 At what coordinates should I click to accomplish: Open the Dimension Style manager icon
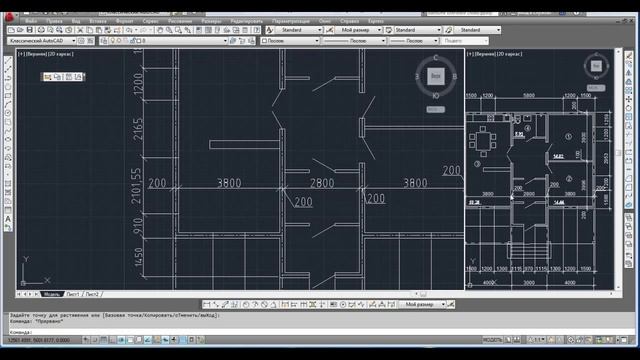[330, 30]
